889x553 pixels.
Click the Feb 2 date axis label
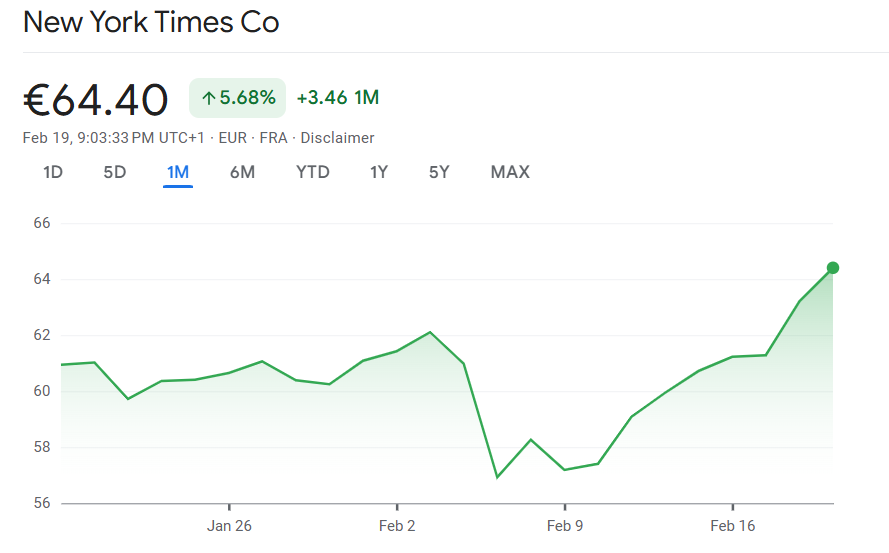[397, 526]
